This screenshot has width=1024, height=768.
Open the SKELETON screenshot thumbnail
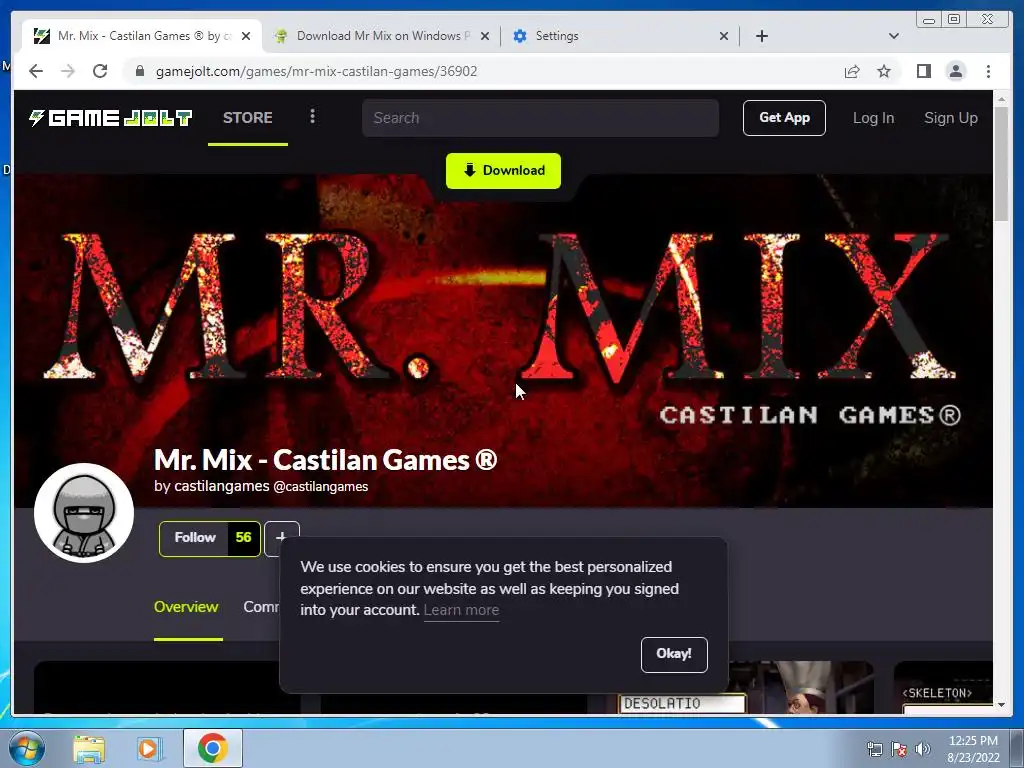coord(943,688)
